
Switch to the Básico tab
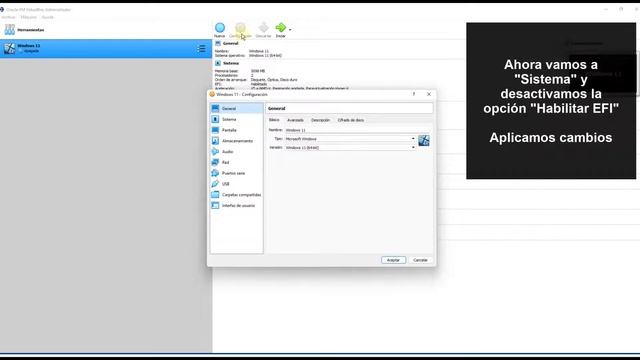(x=274, y=120)
